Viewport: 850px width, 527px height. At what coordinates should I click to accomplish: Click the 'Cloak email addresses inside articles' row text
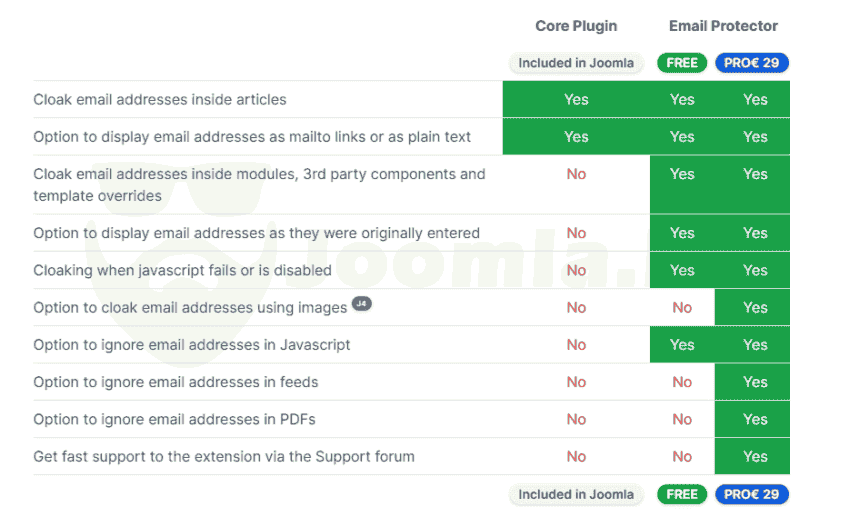click(160, 100)
